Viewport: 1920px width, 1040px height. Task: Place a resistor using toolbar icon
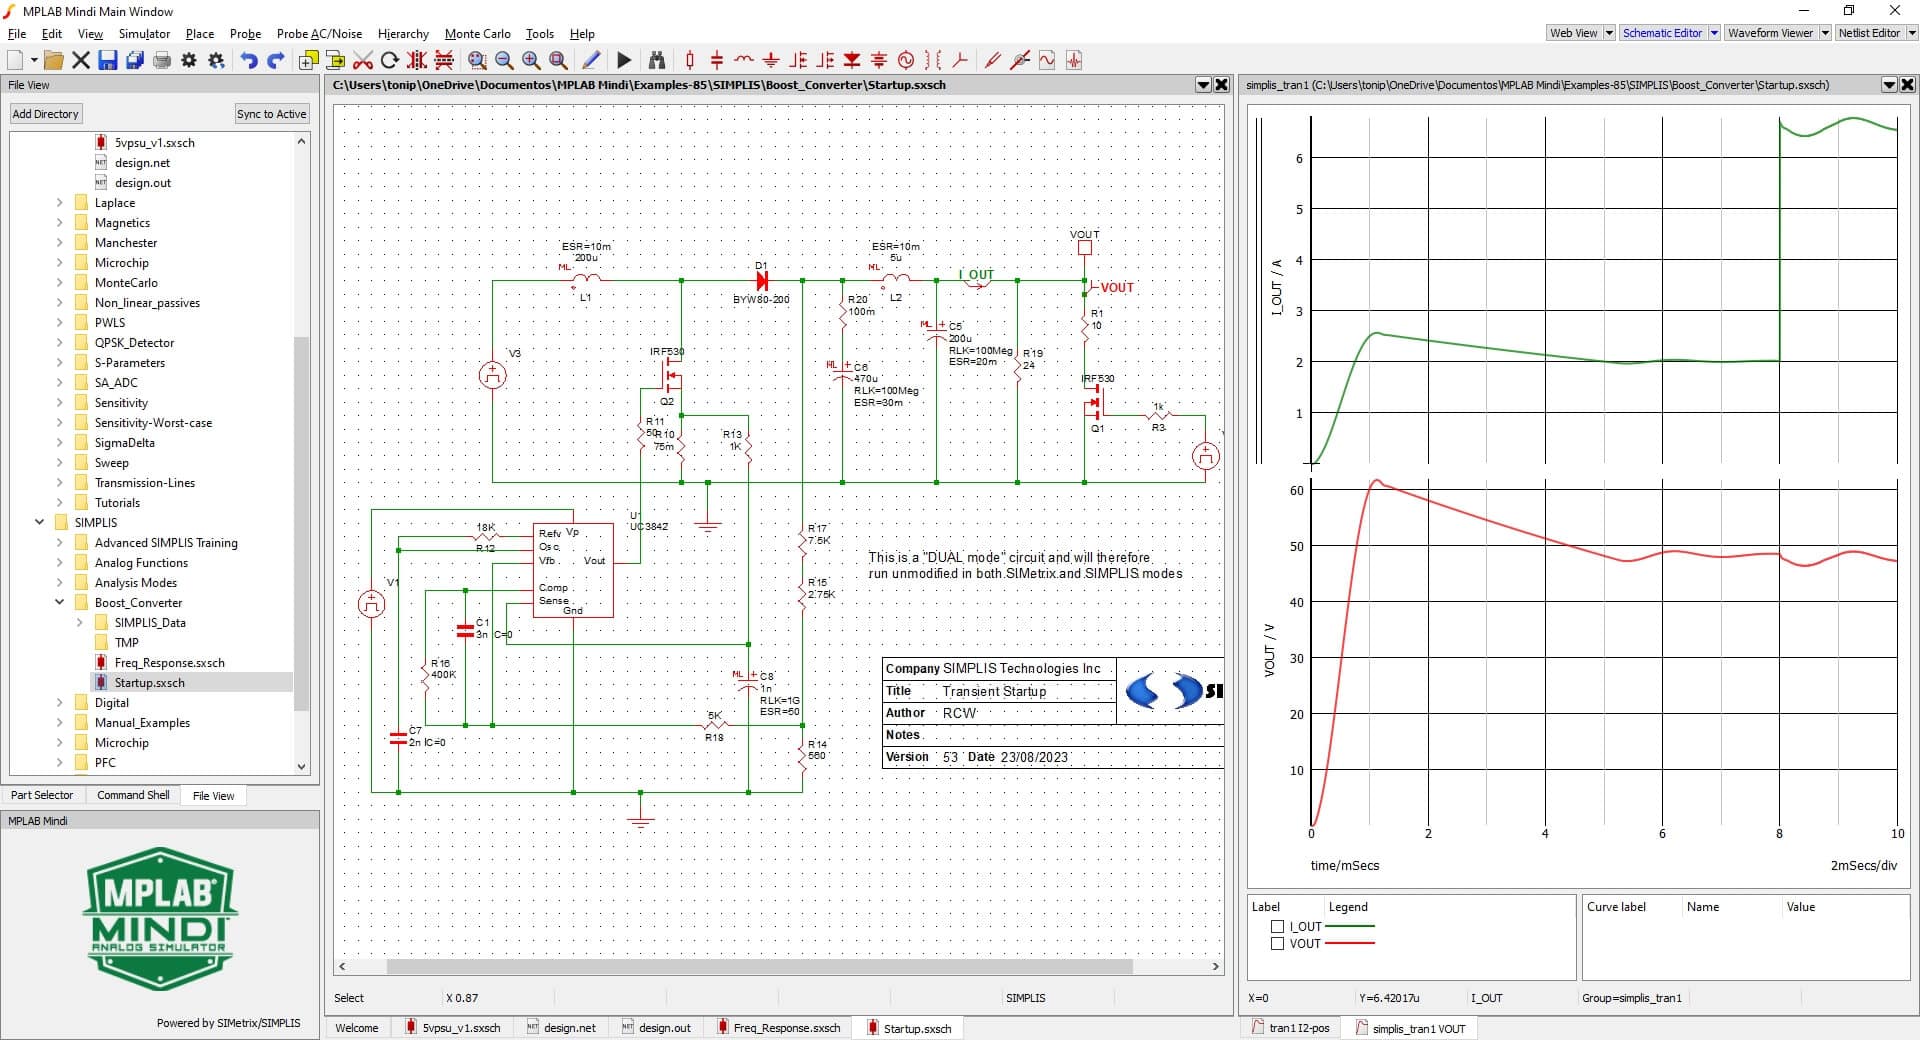pyautogui.click(x=689, y=61)
